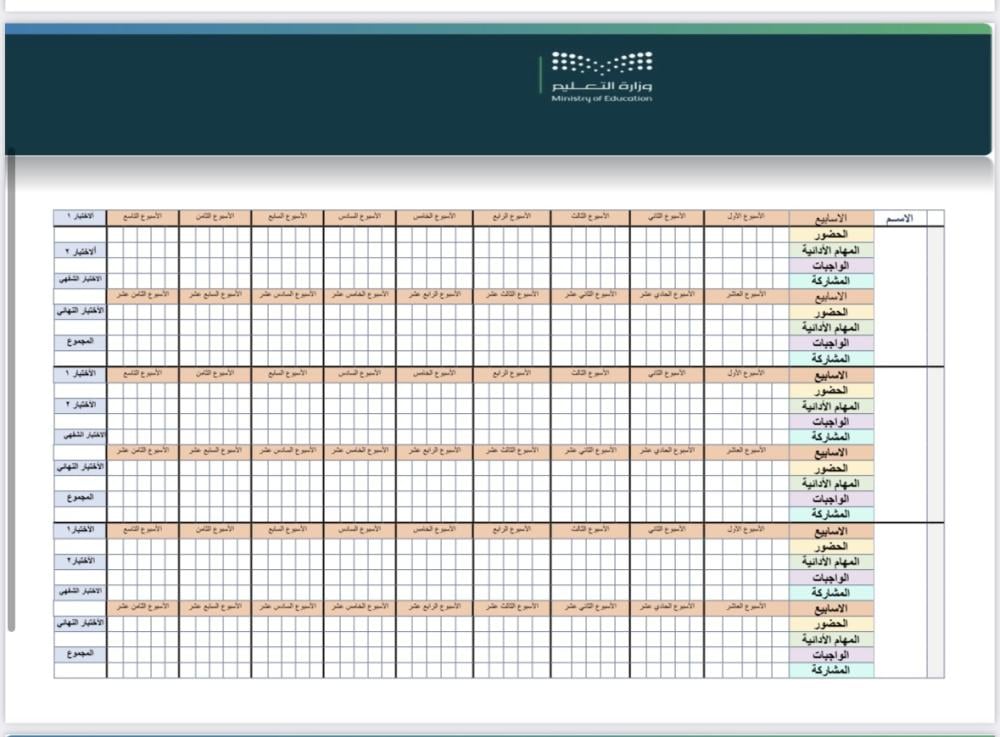
Task: Click the topmost الاختبار ٢ cell
Action: coord(80,250)
